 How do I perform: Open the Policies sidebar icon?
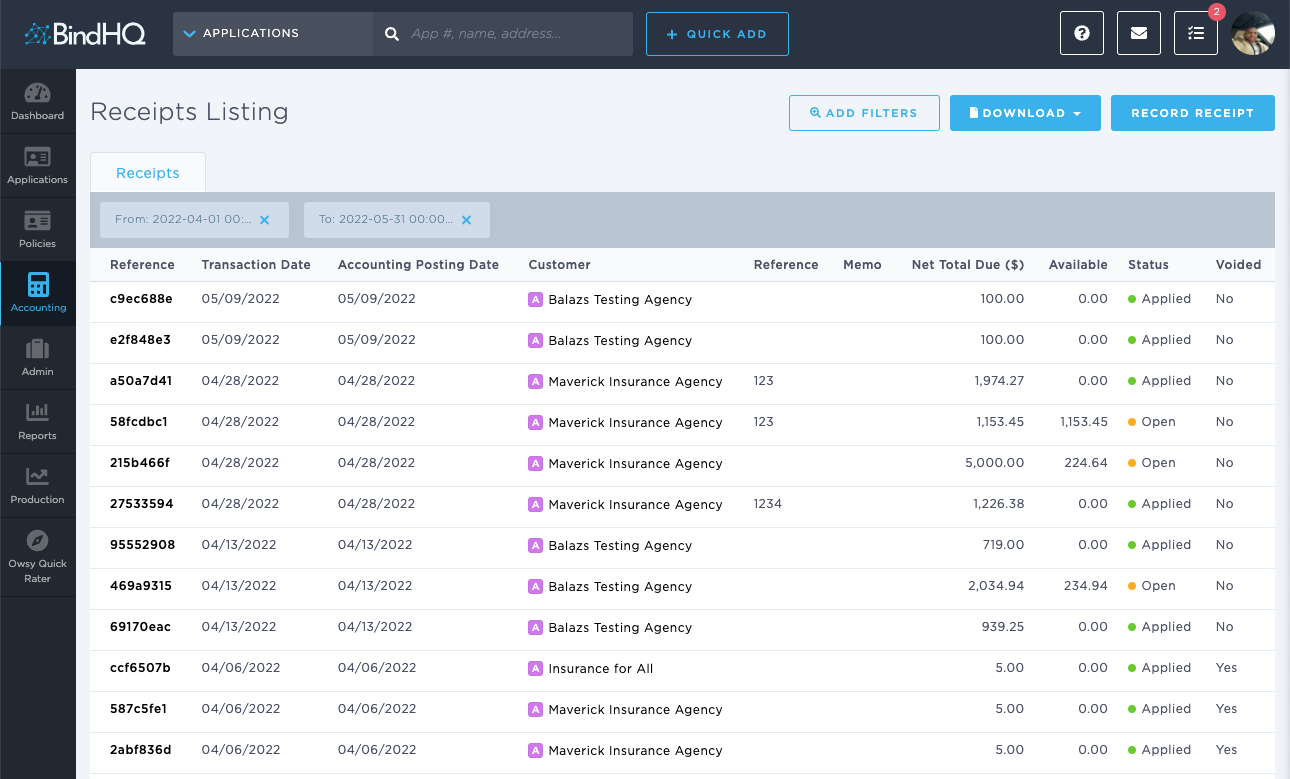pos(37,229)
